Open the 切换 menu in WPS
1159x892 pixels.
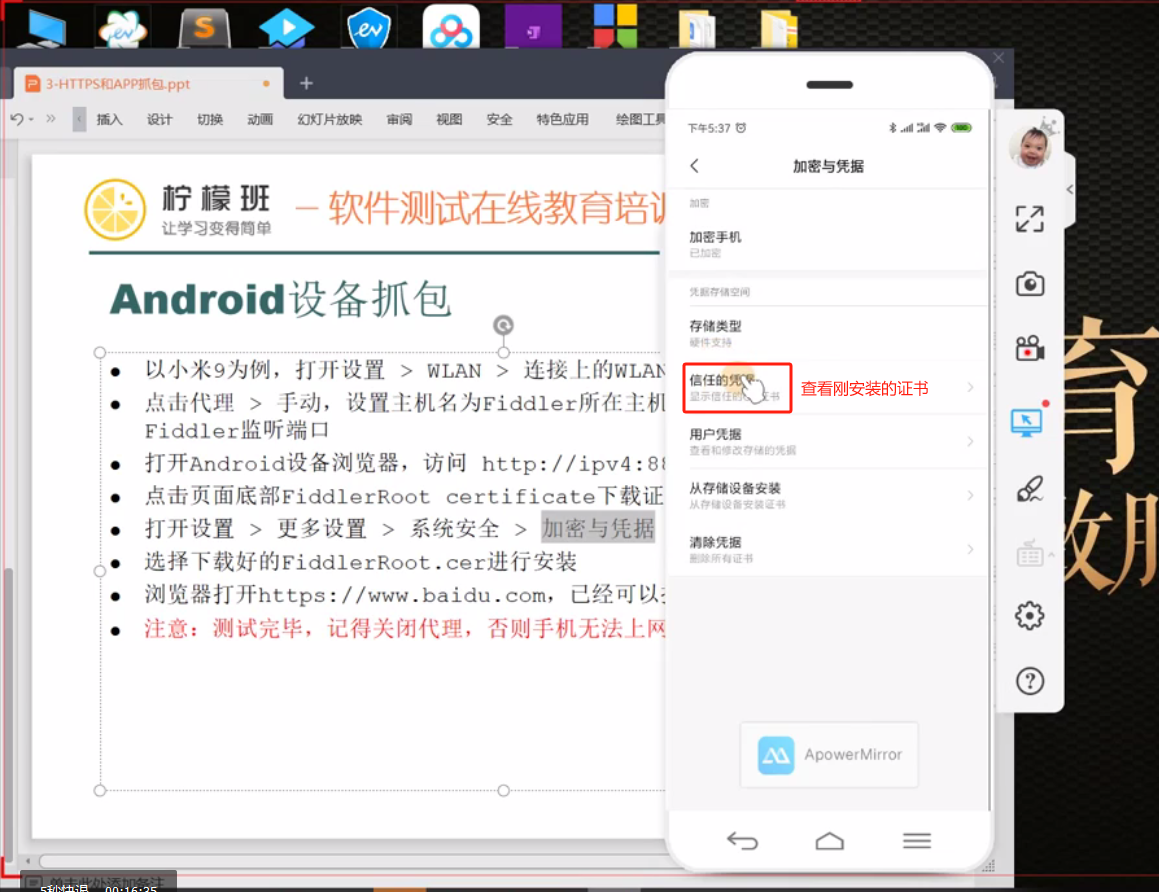(x=210, y=119)
